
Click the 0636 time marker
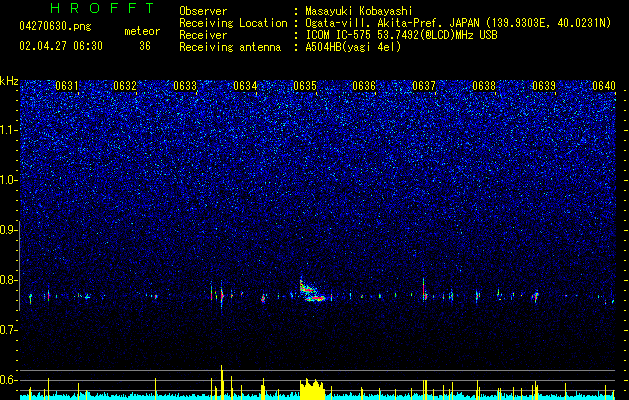point(364,86)
